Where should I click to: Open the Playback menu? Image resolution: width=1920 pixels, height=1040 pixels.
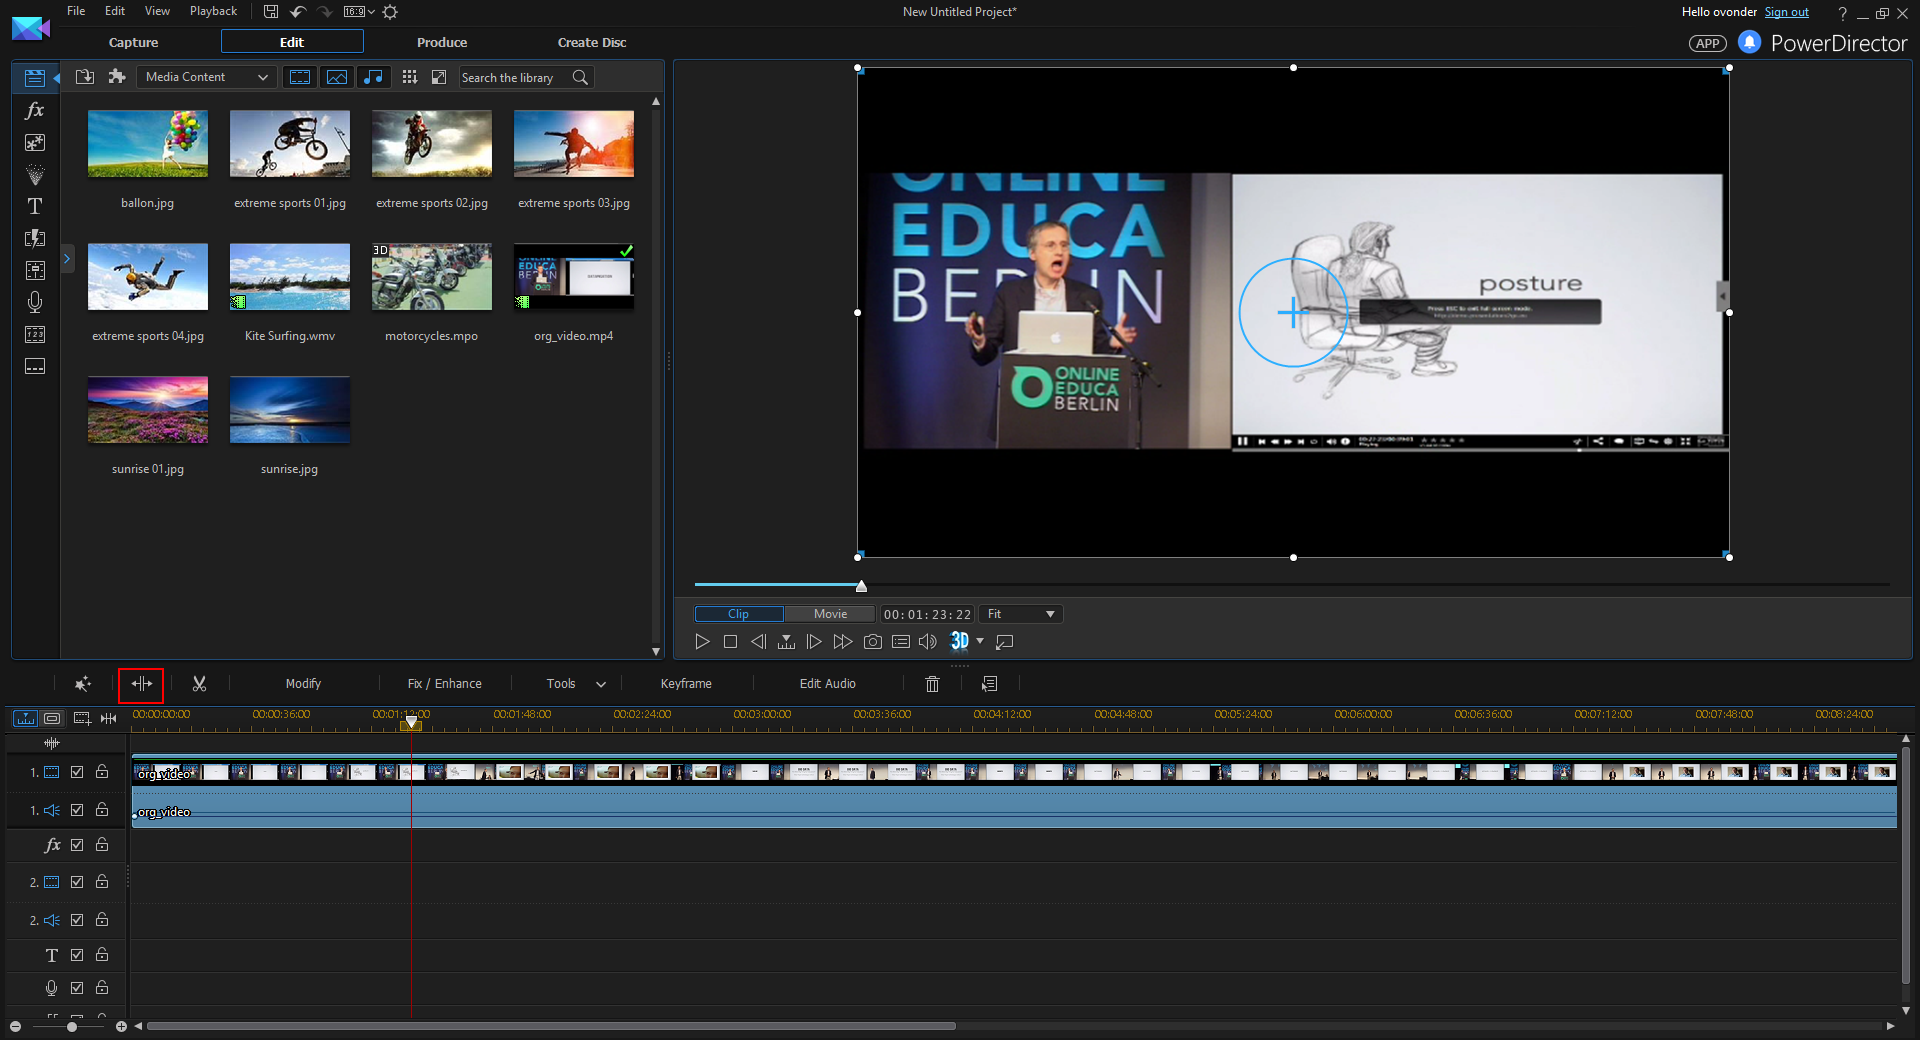pyautogui.click(x=213, y=11)
